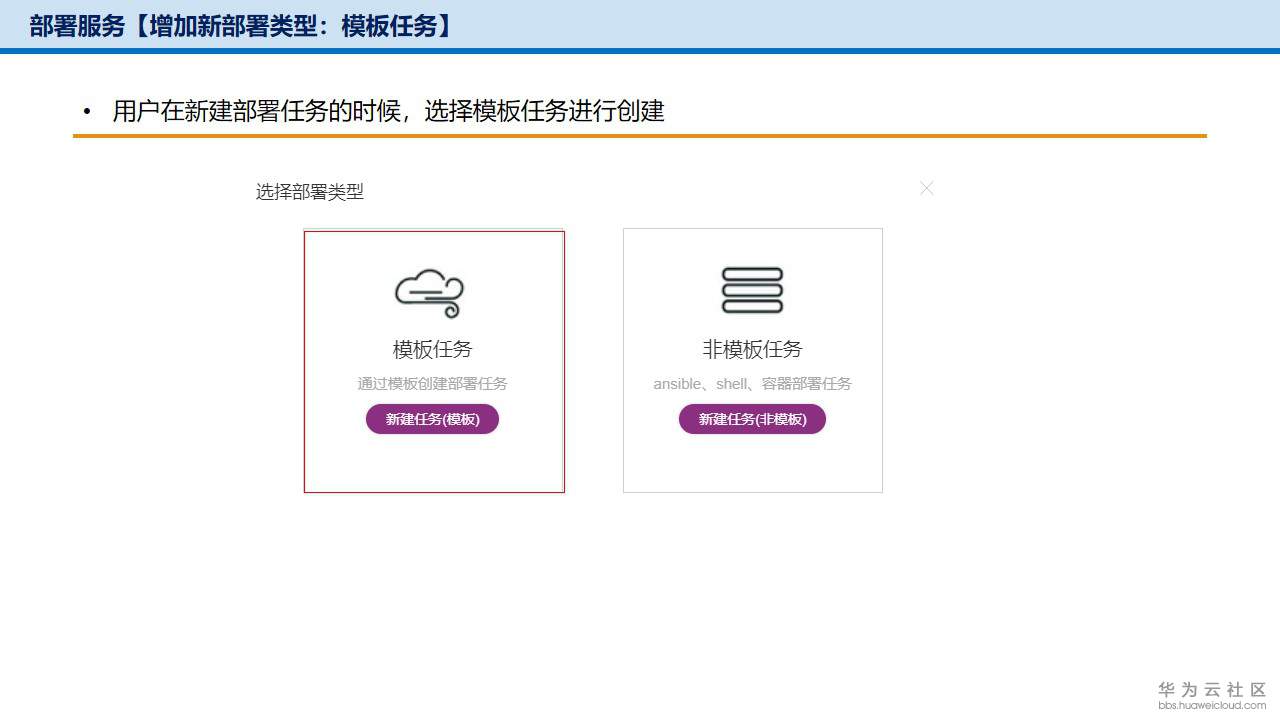Click the 新建任务(非模板) button

(752, 419)
